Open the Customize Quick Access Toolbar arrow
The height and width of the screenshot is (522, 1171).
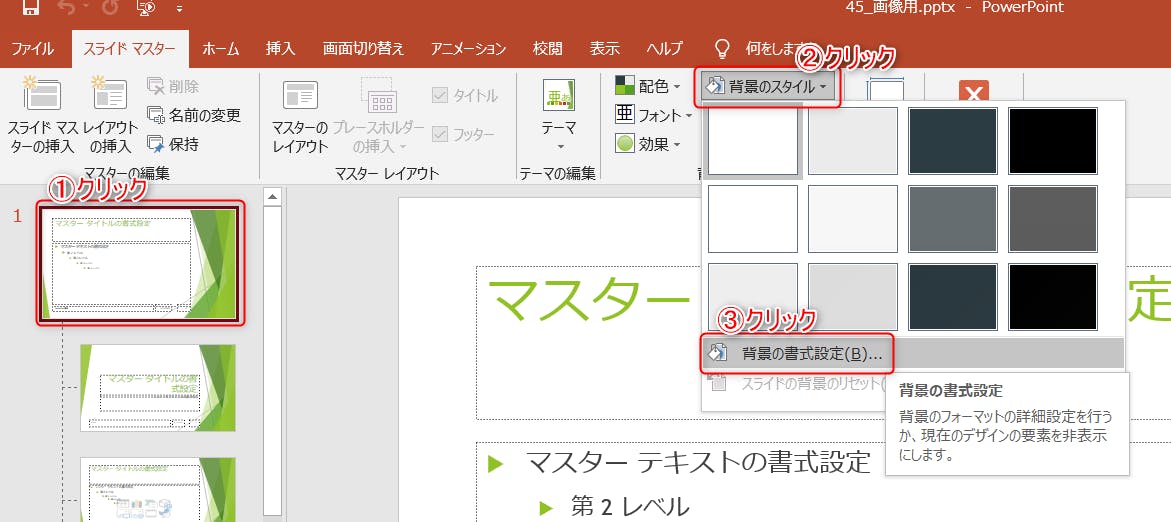(179, 9)
